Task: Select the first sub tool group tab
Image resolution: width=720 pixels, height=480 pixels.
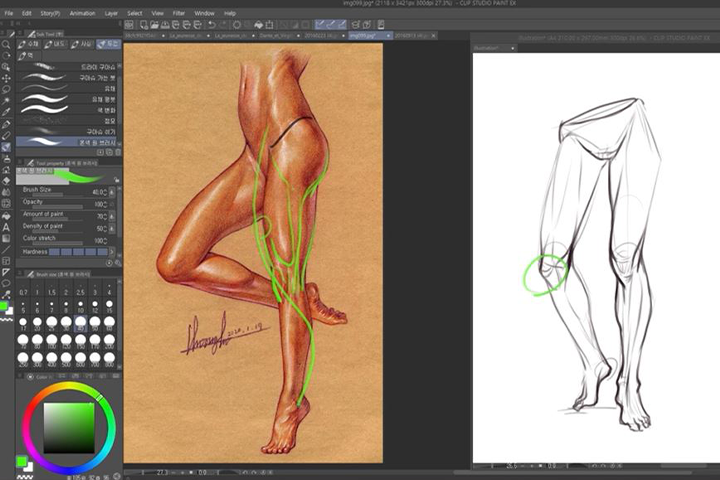Action: (x=28, y=45)
